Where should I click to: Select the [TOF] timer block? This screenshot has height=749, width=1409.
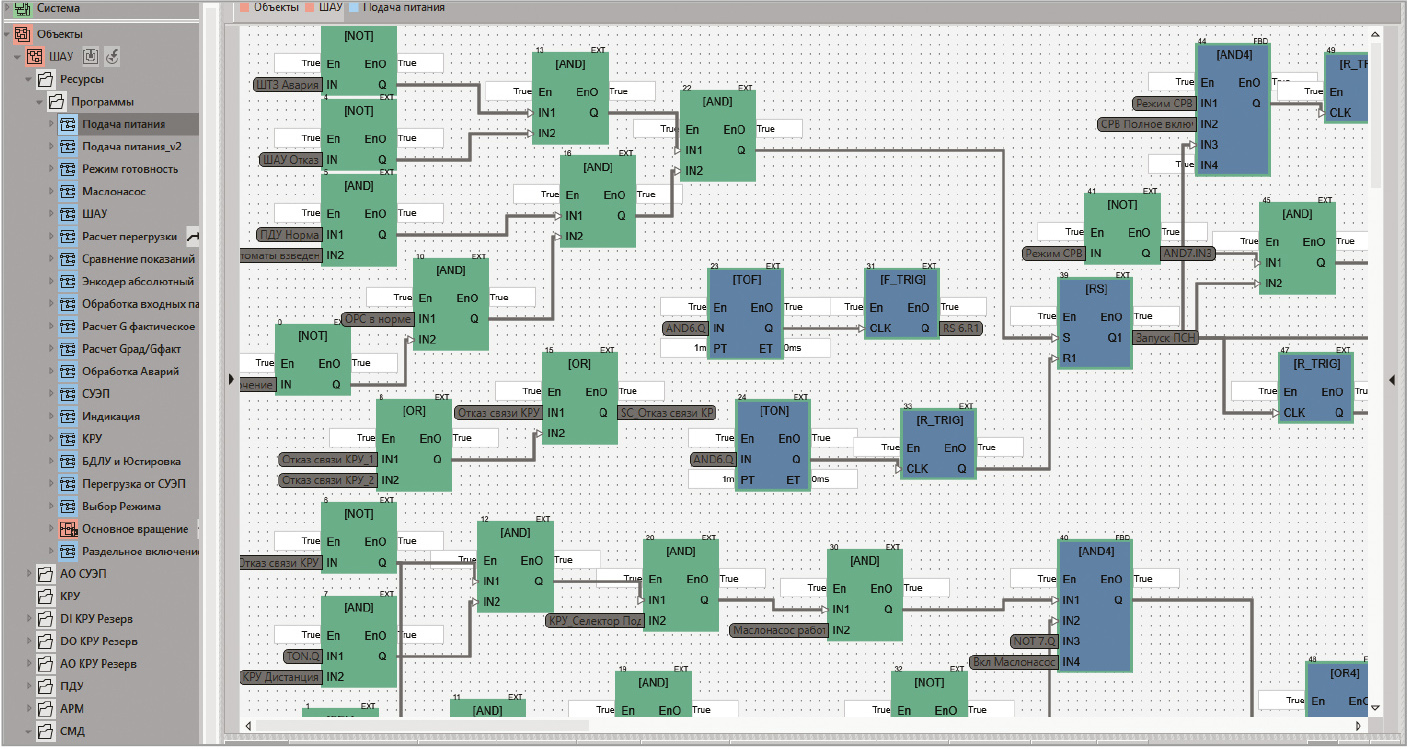(x=745, y=314)
